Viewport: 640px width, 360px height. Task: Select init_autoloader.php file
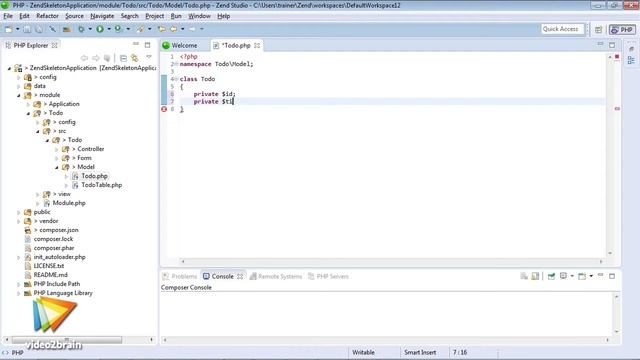[x=60, y=257]
